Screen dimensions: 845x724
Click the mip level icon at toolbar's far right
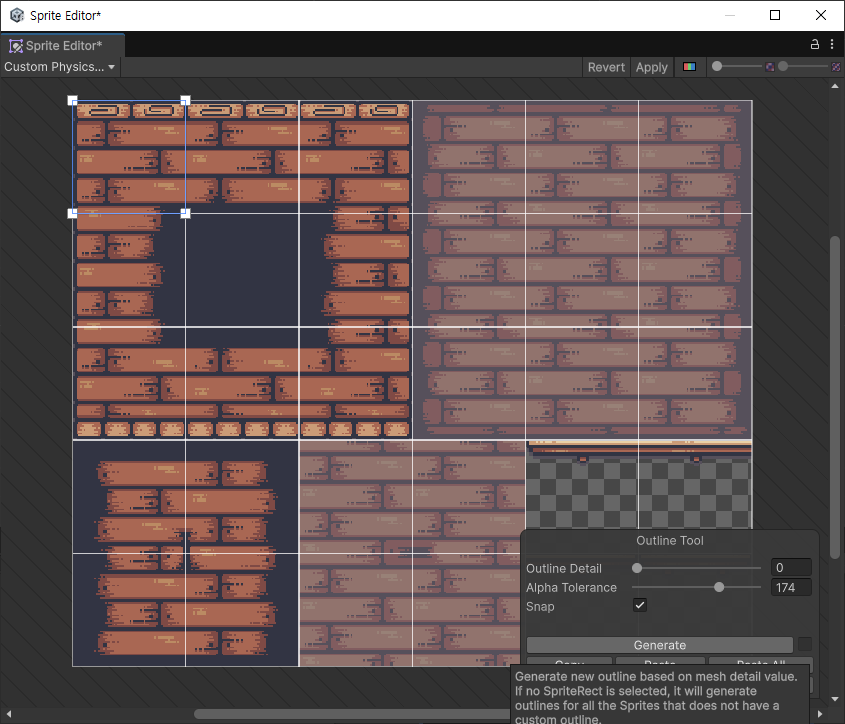click(x=836, y=67)
